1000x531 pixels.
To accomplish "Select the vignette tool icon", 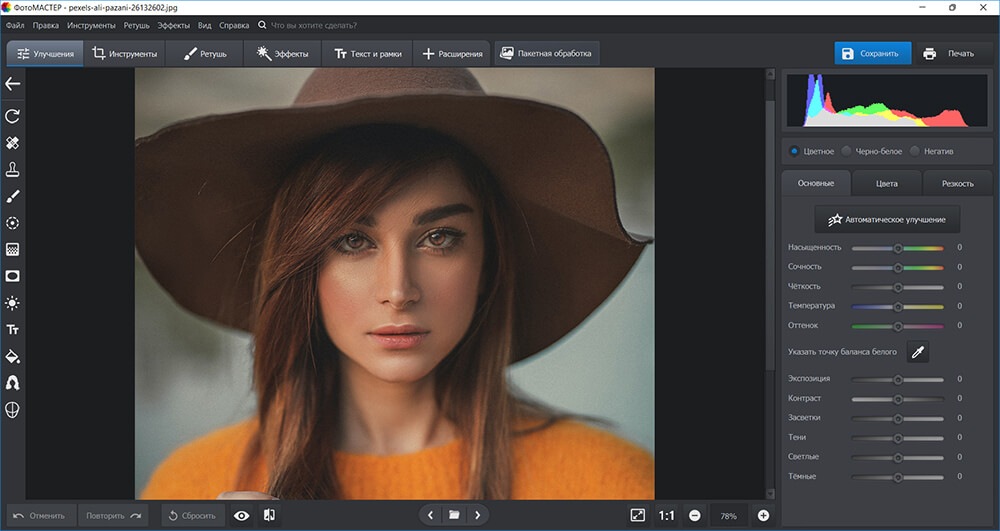I will (12, 276).
